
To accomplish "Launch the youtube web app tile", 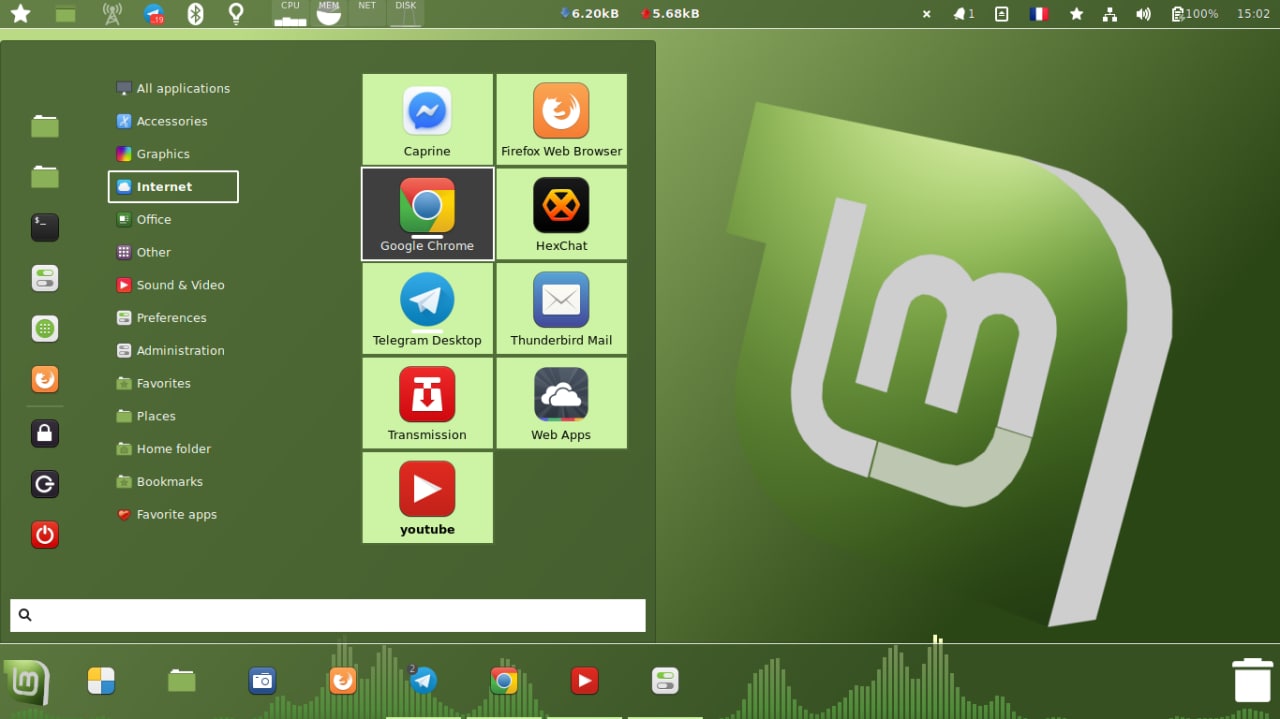I will point(427,497).
